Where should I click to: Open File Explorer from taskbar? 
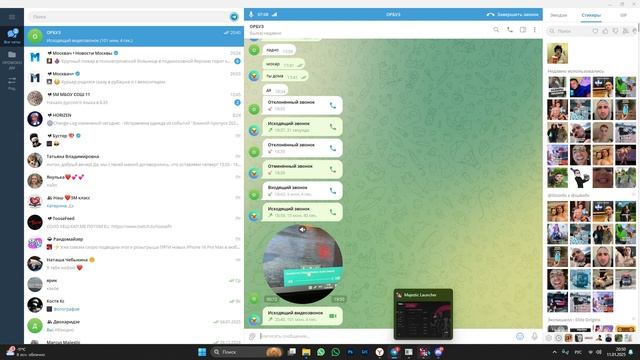click(x=306, y=352)
